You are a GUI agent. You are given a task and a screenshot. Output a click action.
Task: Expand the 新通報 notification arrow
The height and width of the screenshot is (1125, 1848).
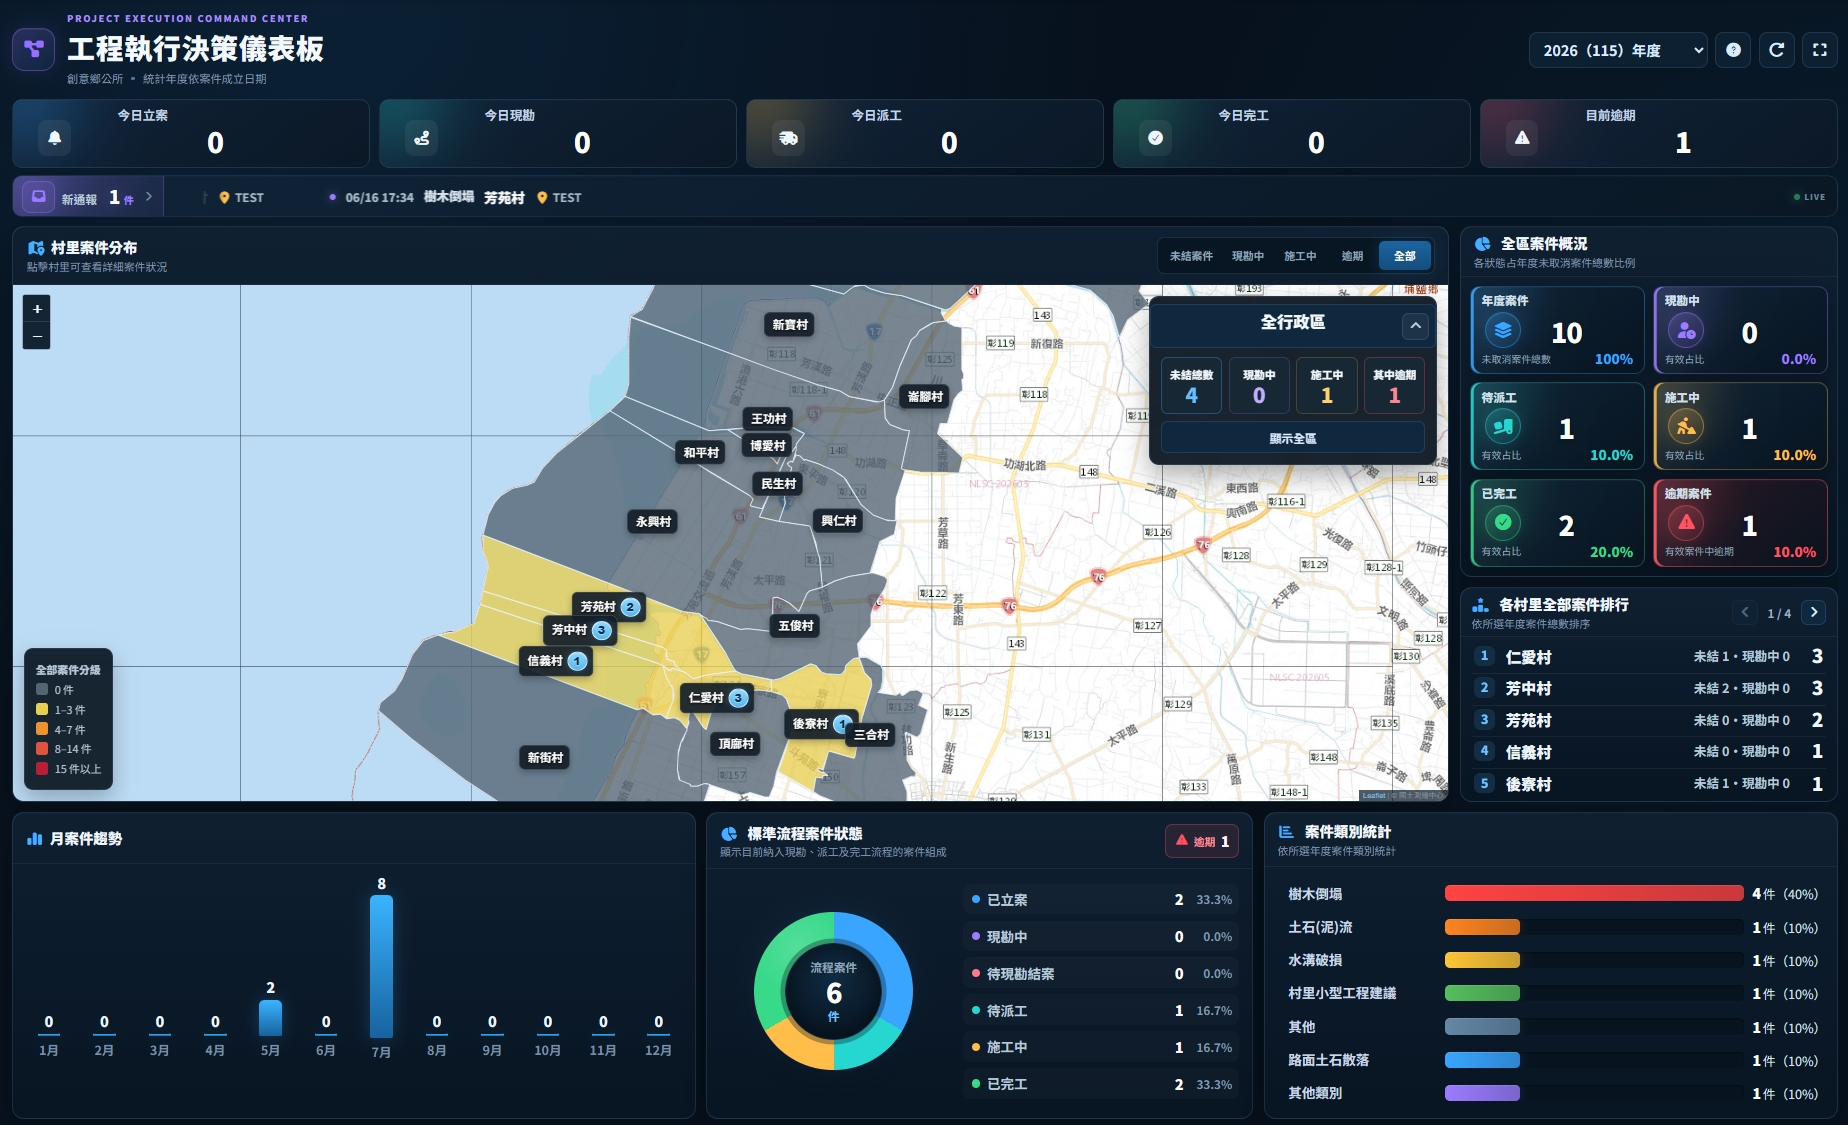[149, 197]
